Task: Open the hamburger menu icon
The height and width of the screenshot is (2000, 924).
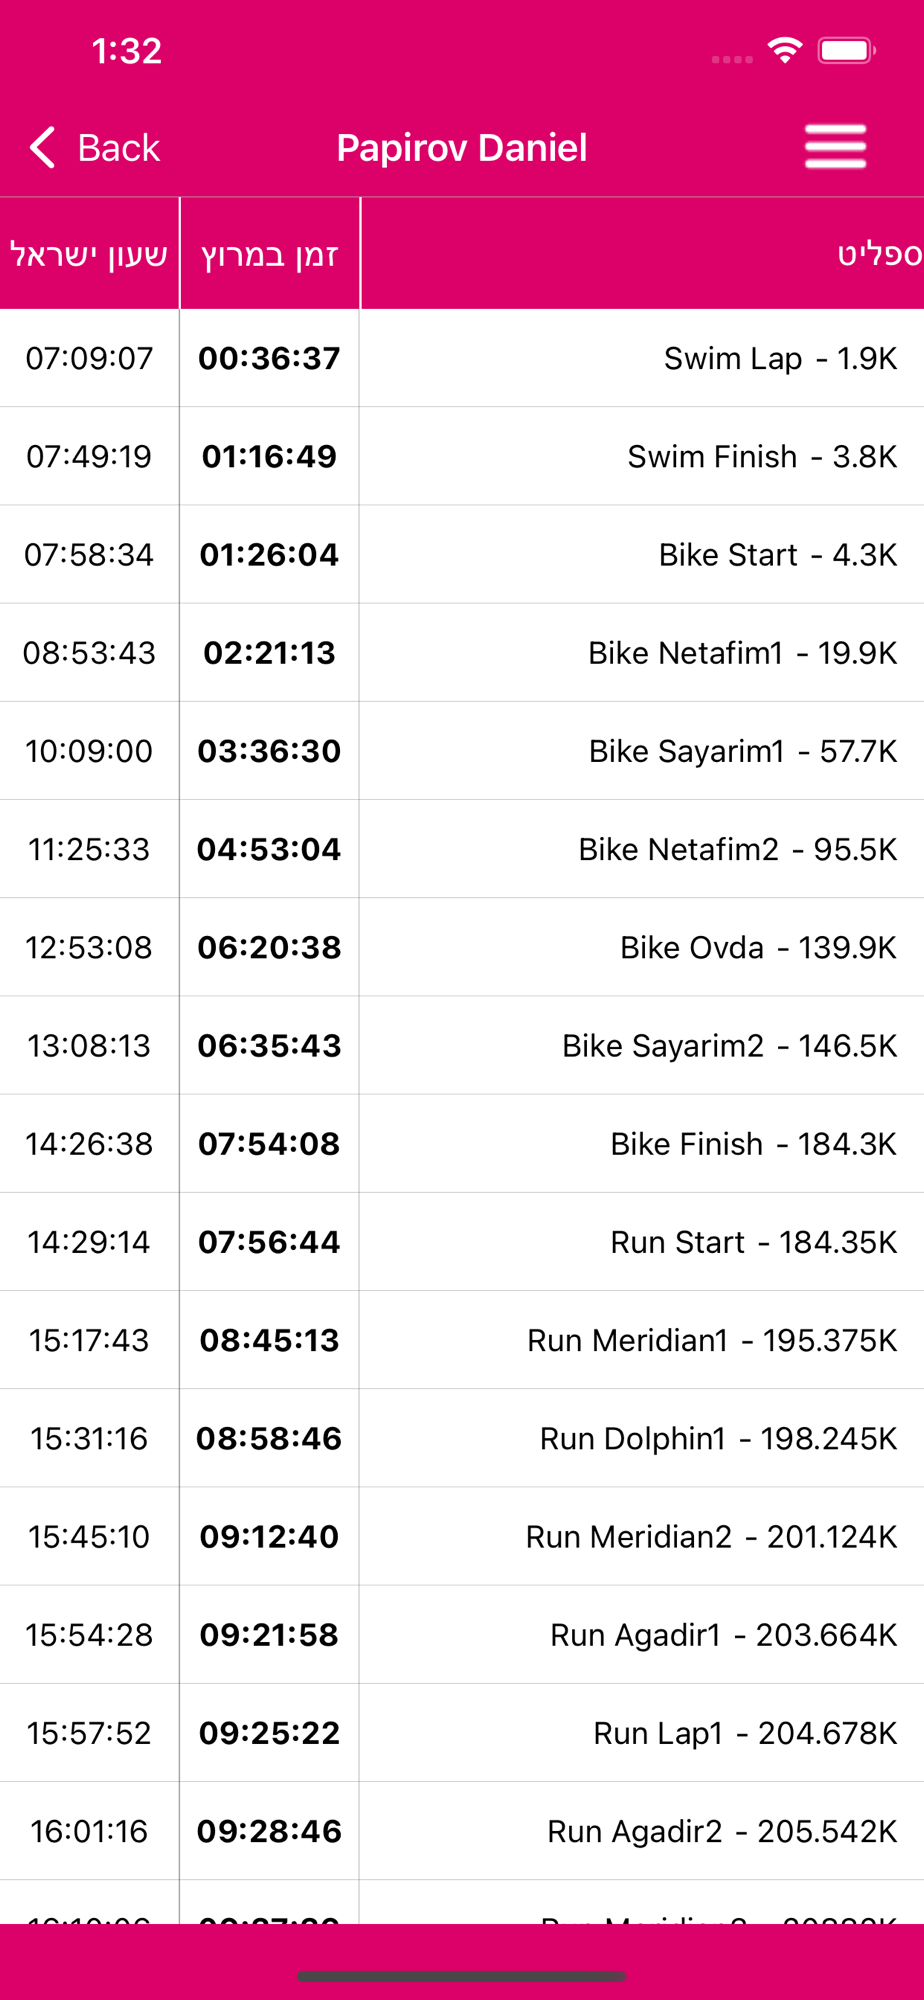Action: click(835, 147)
